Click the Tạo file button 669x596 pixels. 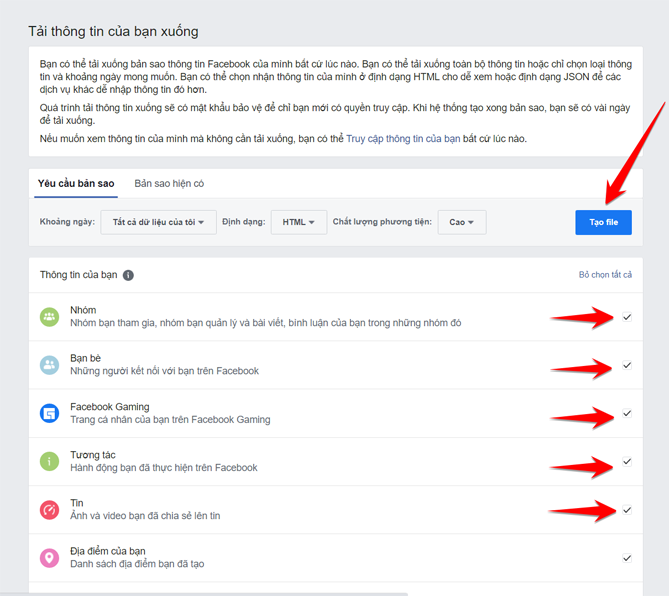(603, 222)
